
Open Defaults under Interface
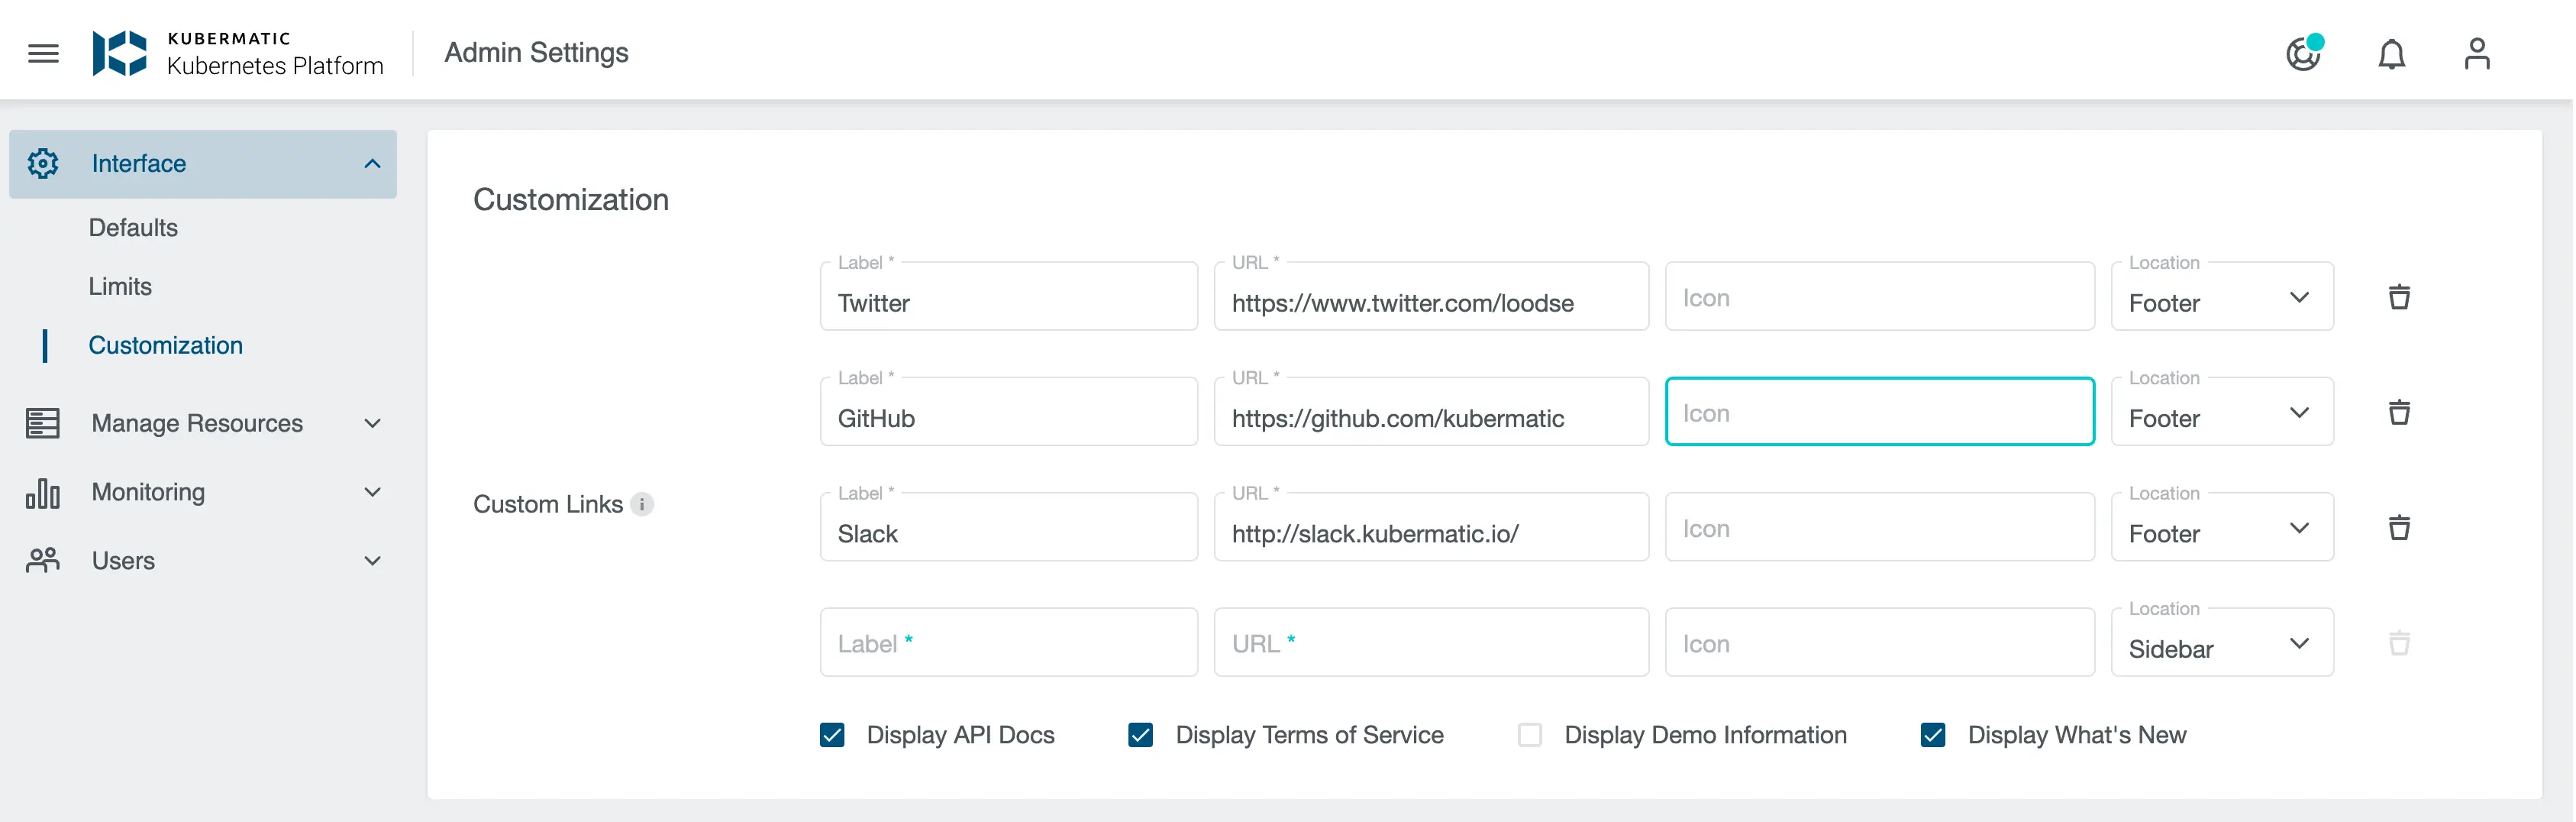tap(133, 227)
